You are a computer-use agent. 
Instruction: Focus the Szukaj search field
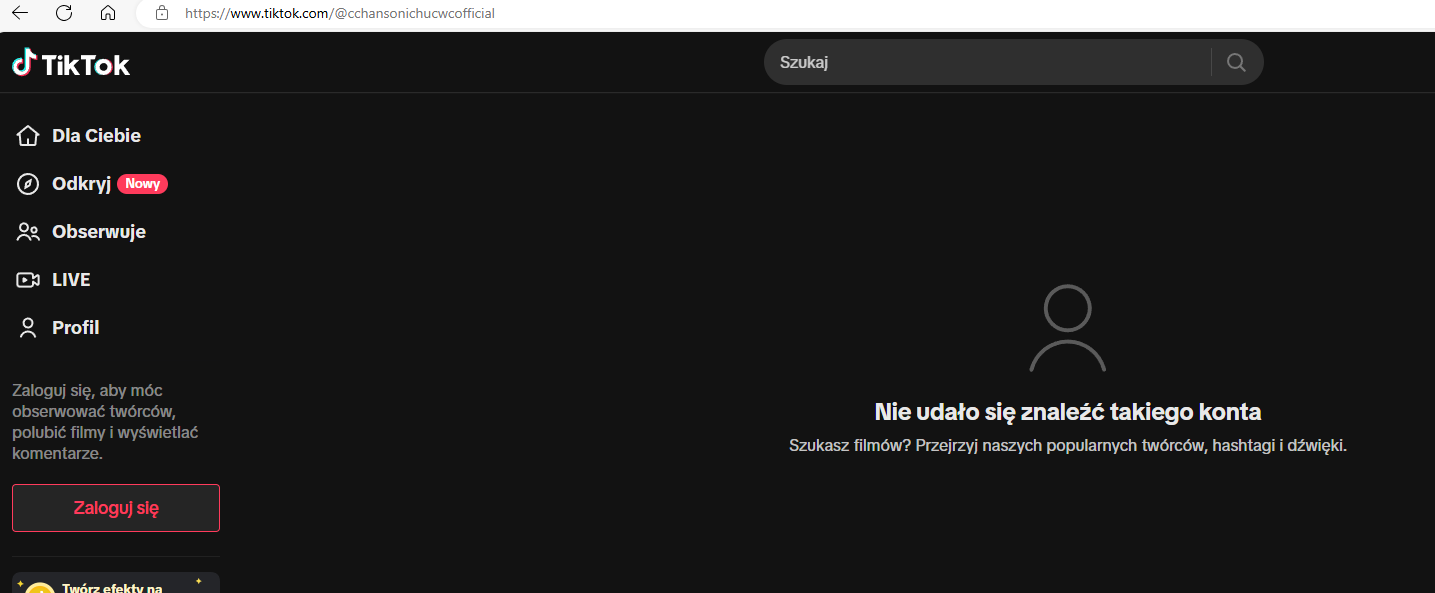988,62
